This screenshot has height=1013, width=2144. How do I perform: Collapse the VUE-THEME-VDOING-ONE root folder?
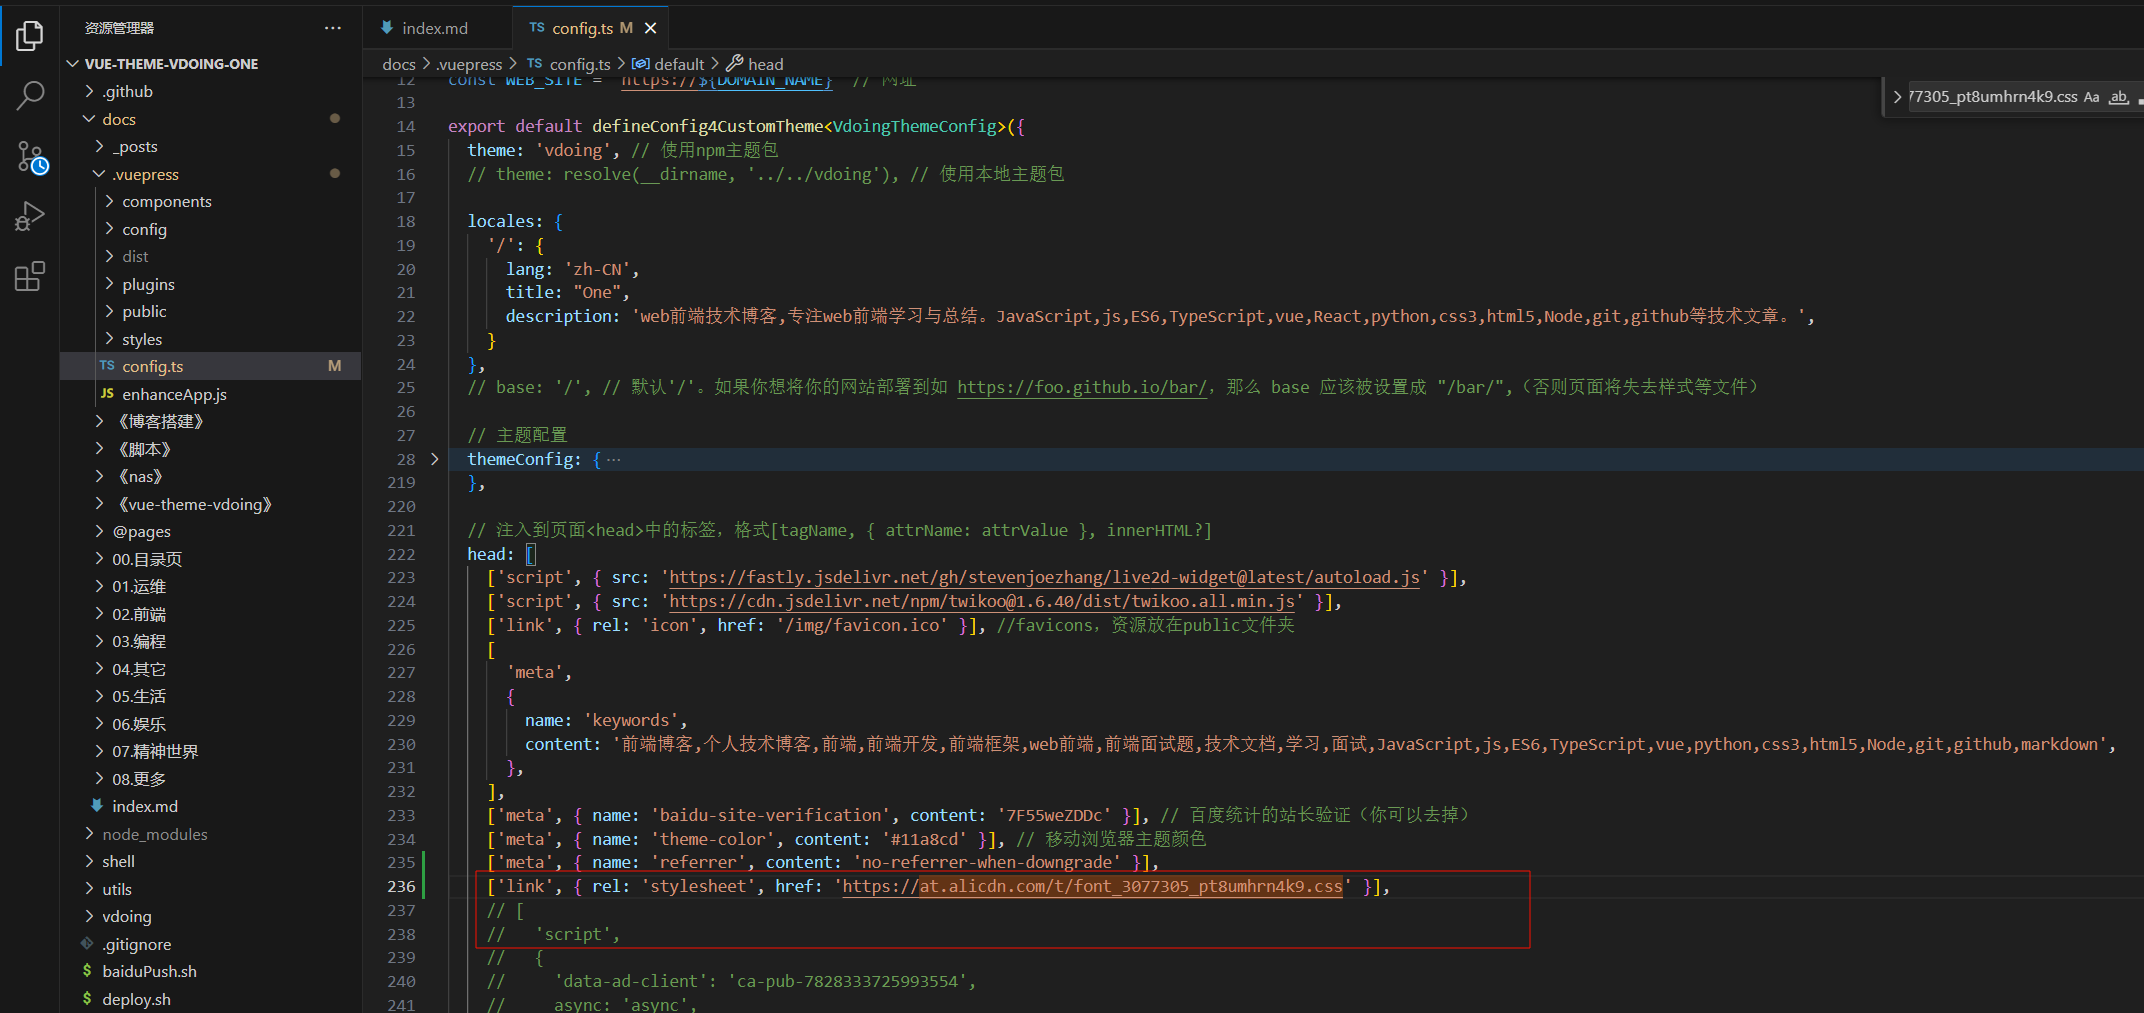click(x=73, y=64)
